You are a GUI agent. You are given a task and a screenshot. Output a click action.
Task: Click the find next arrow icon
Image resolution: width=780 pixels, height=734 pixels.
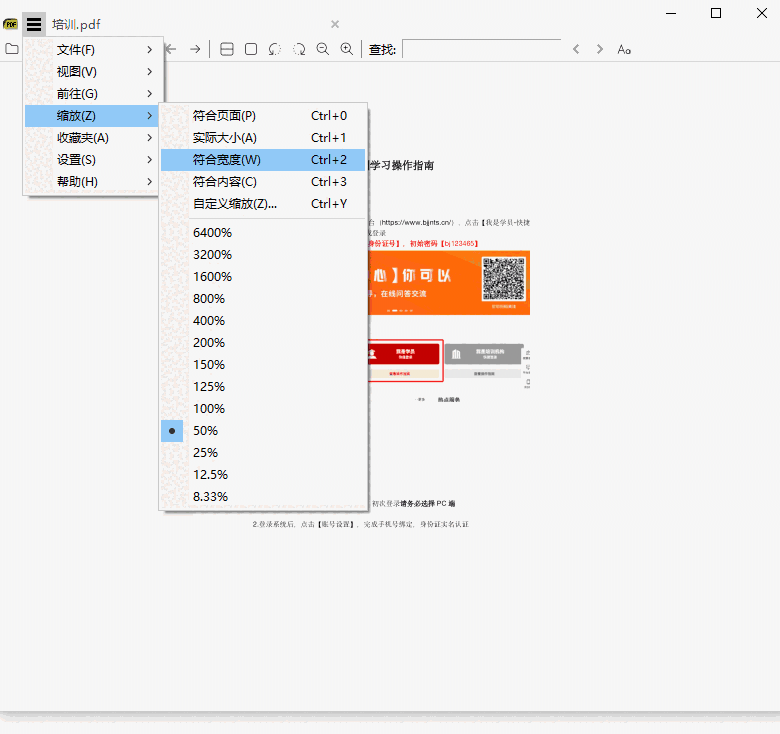tap(600, 49)
